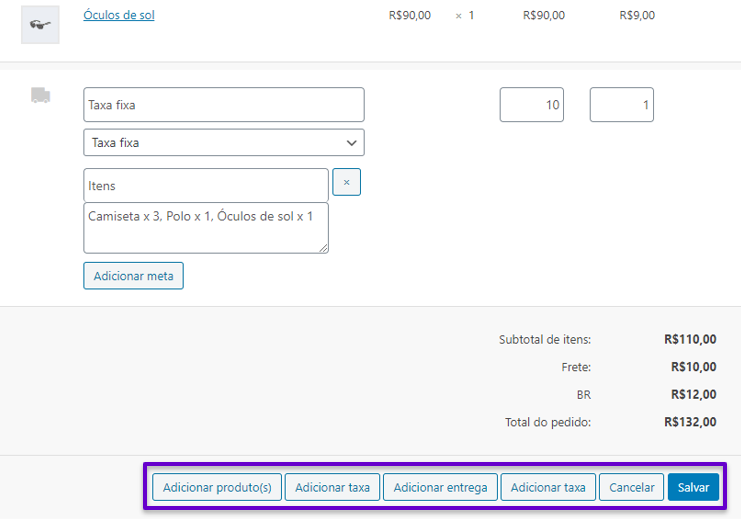Expand the Taxa fixa shipping method dropdown

[224, 142]
